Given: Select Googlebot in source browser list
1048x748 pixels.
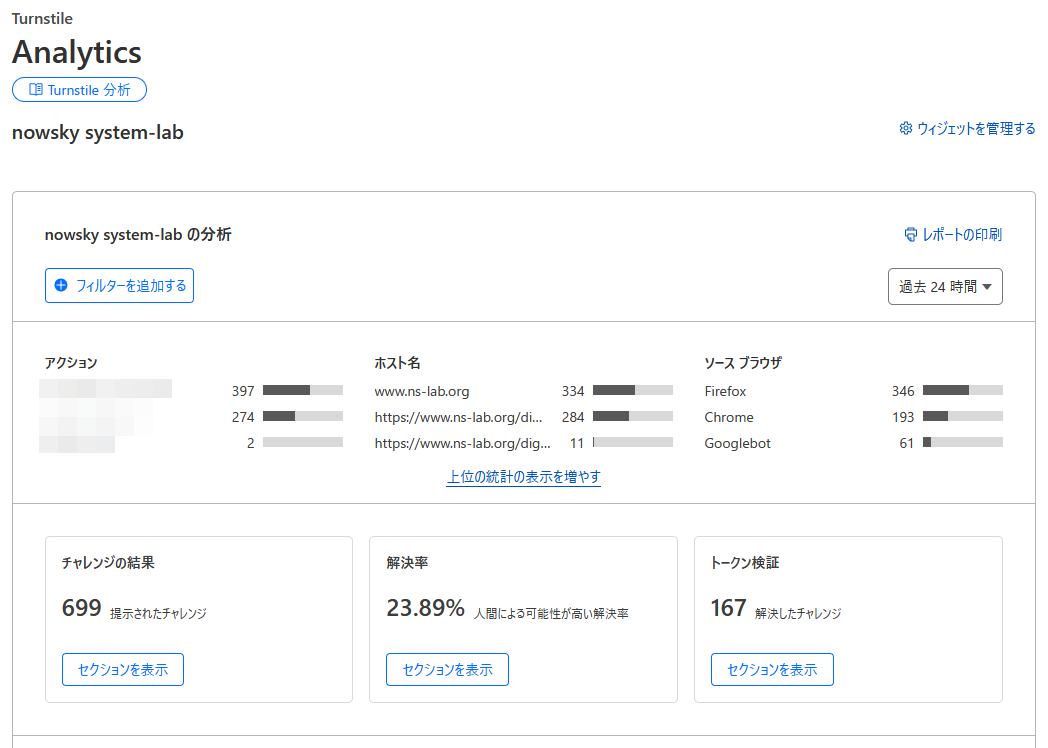Looking at the screenshot, I should (737, 443).
